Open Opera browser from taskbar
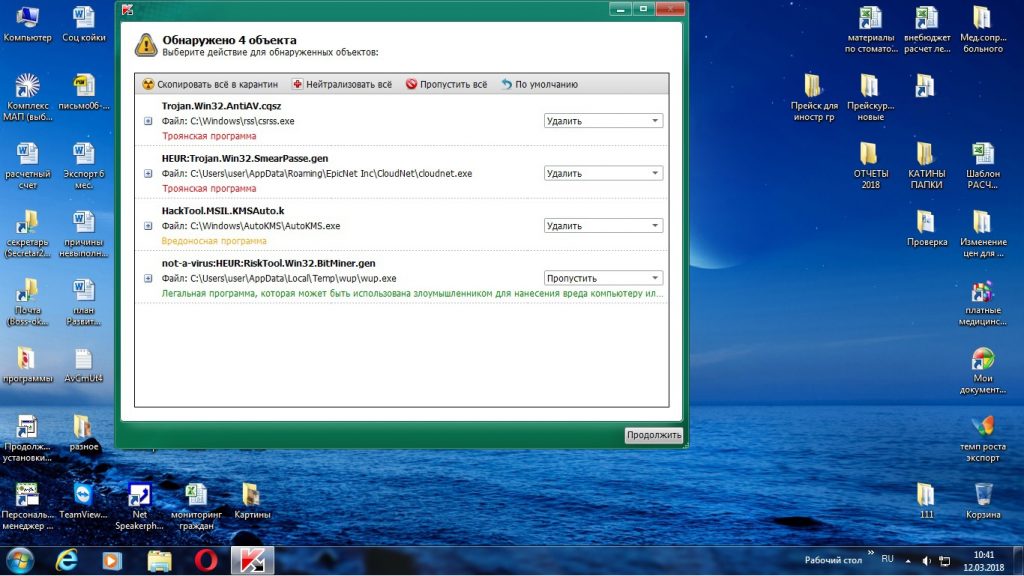 206,560
